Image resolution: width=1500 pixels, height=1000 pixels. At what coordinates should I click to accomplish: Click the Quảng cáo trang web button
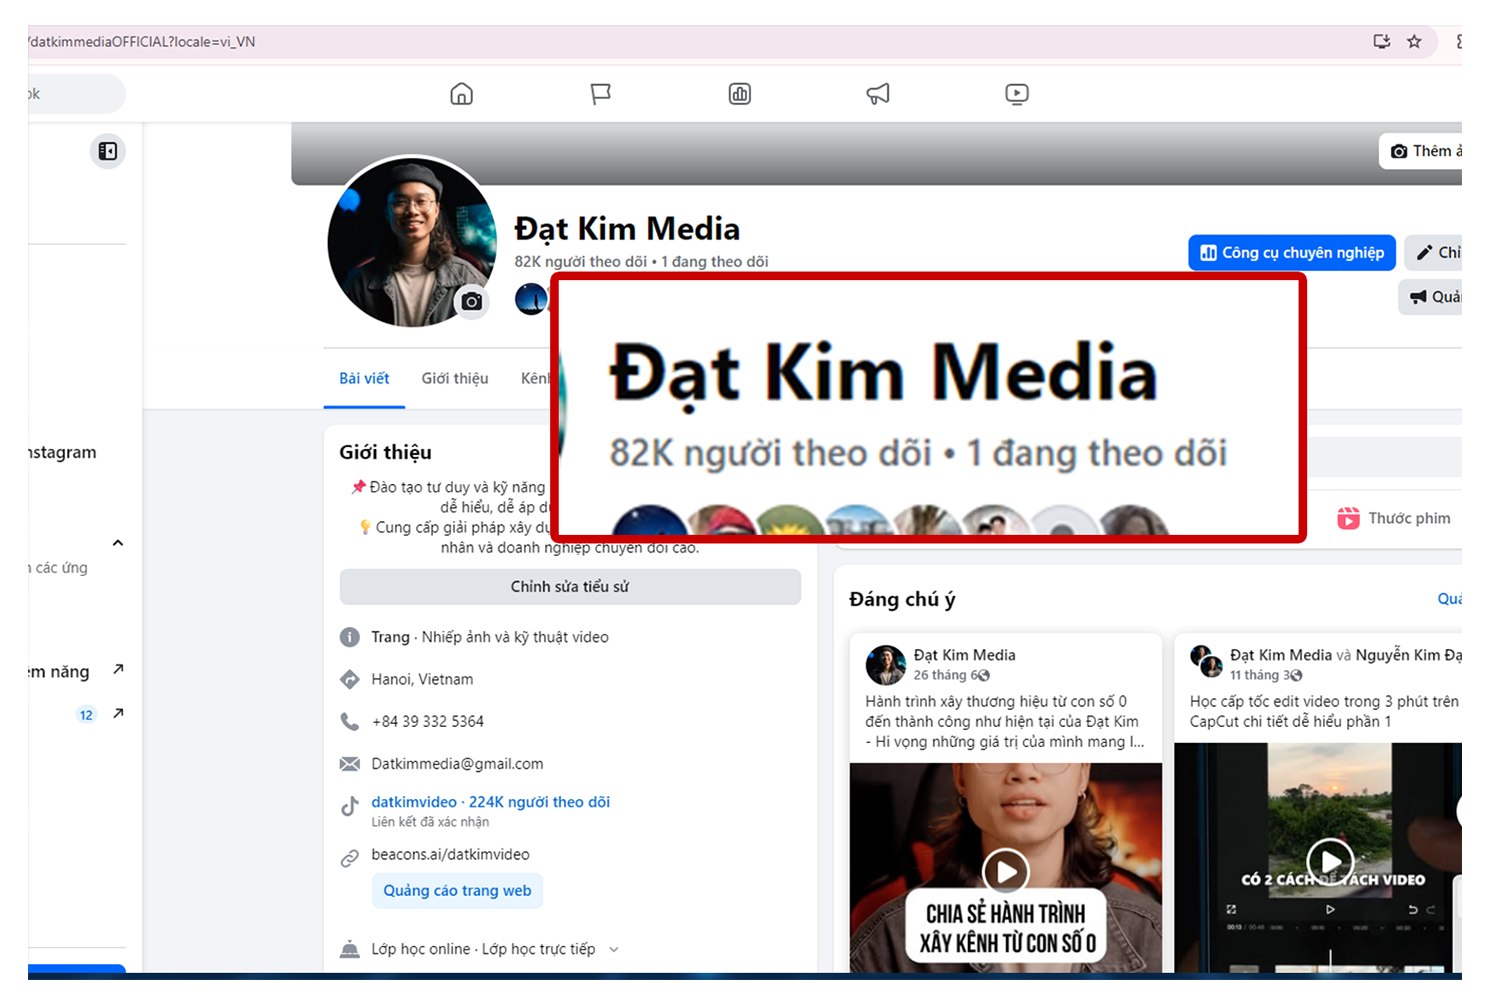point(457,891)
